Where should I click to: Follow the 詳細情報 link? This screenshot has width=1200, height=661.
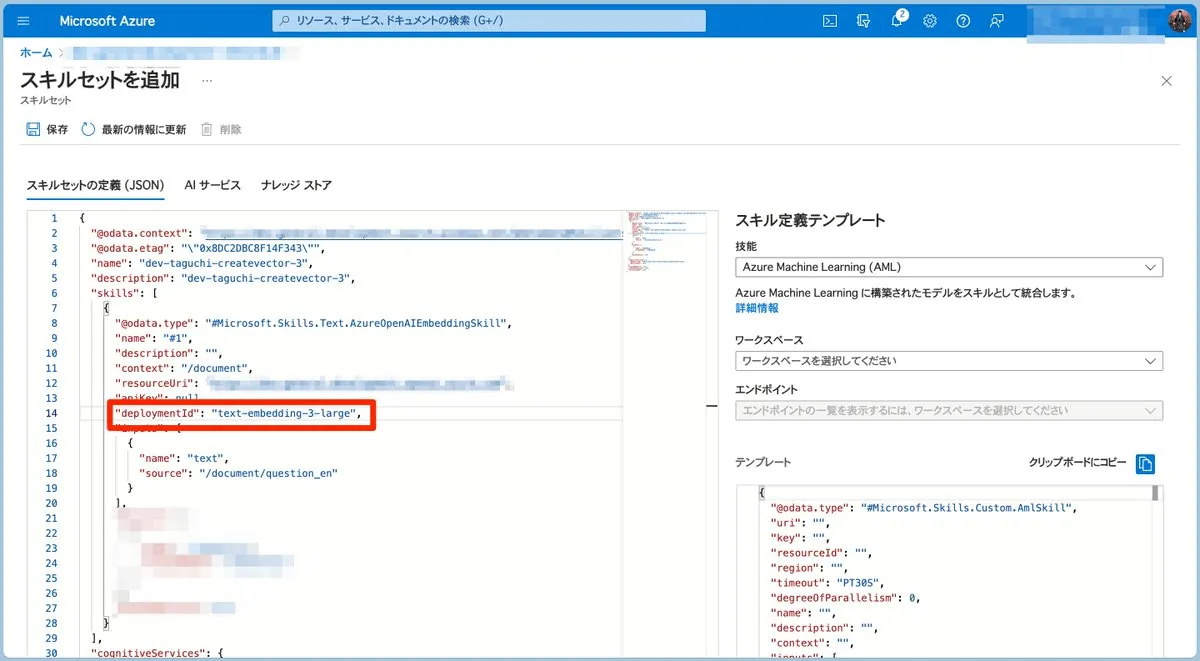757,309
